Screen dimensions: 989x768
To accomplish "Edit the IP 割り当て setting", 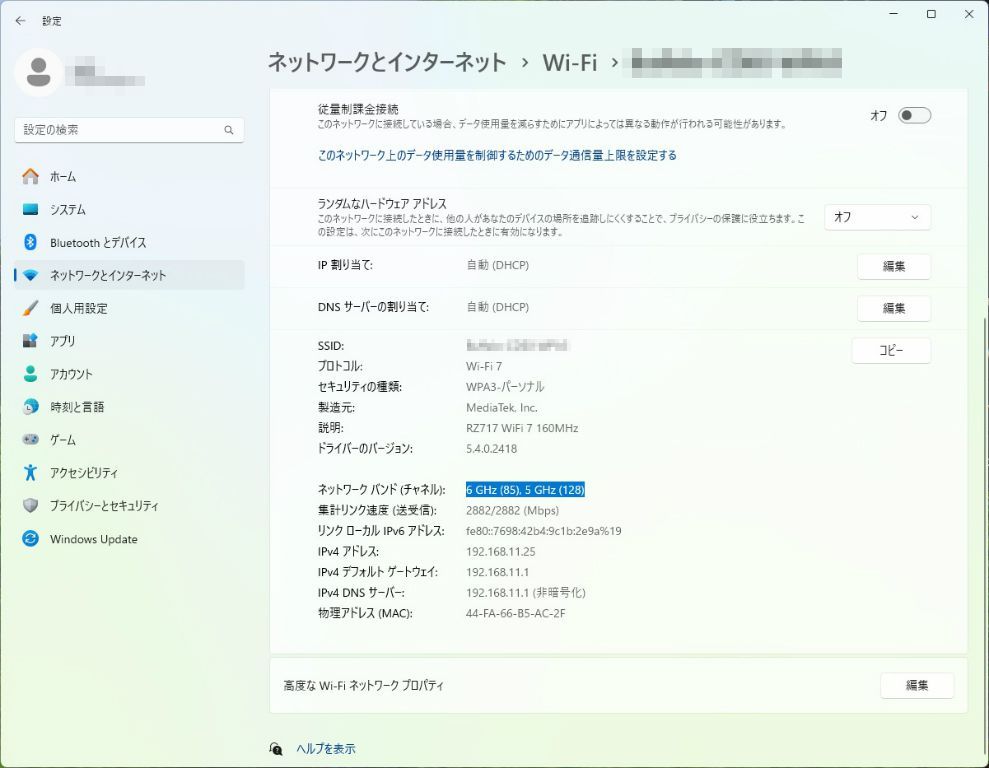I will click(893, 266).
